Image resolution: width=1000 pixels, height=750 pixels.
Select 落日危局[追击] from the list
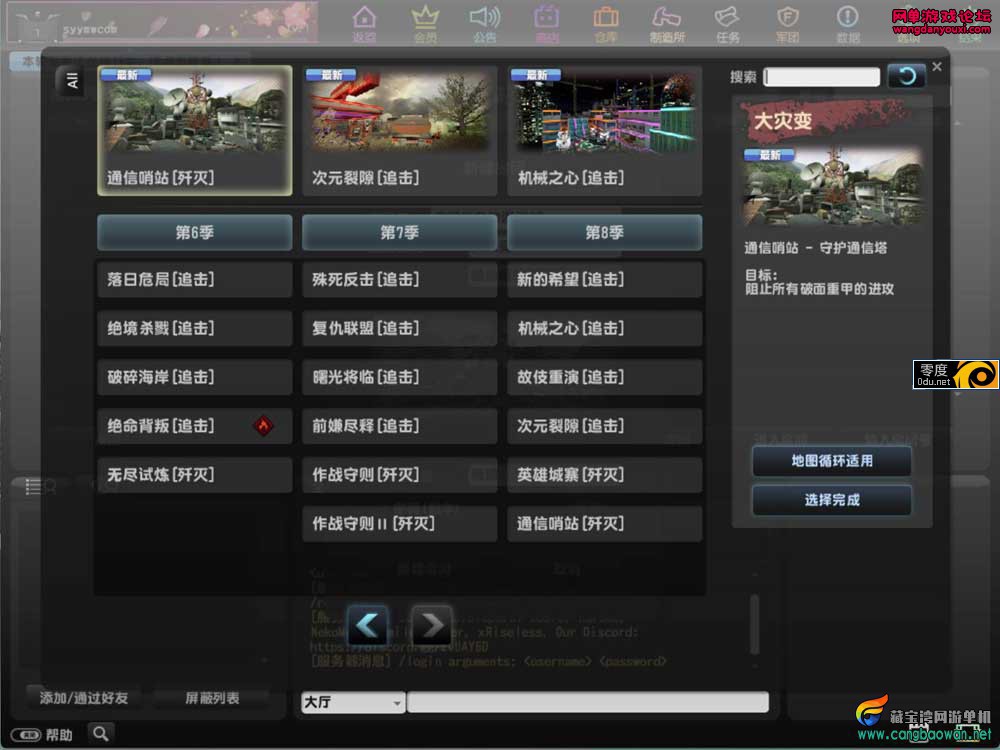(x=195, y=279)
